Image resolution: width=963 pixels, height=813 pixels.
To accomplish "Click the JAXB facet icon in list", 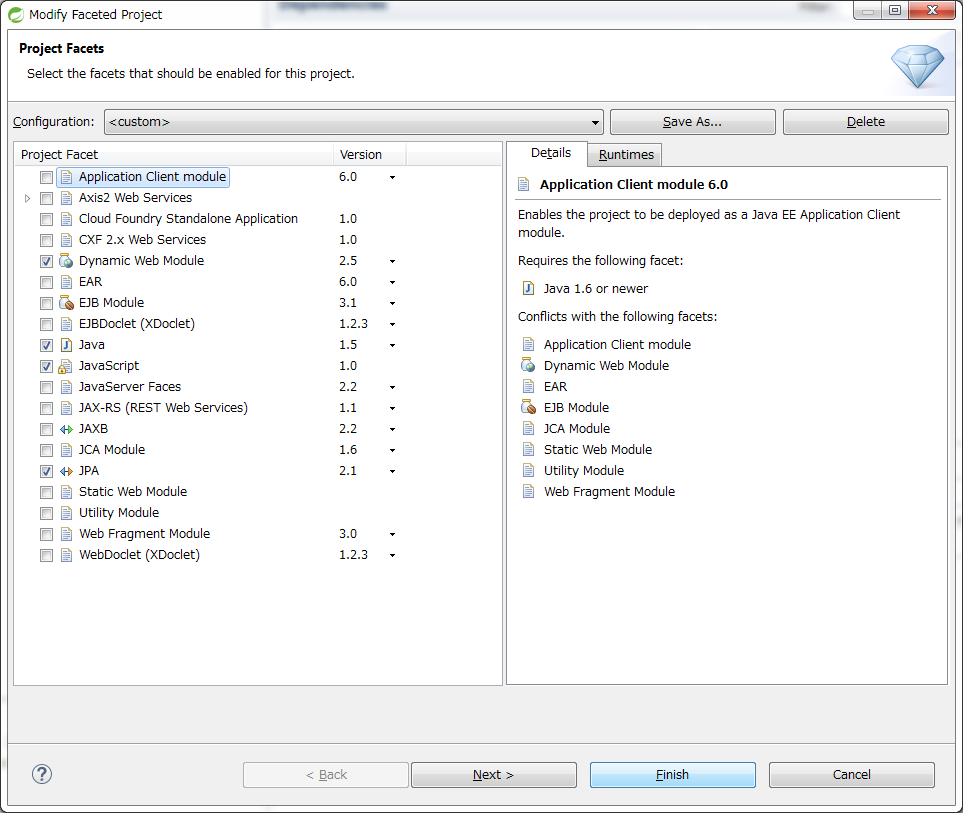I will [66, 429].
